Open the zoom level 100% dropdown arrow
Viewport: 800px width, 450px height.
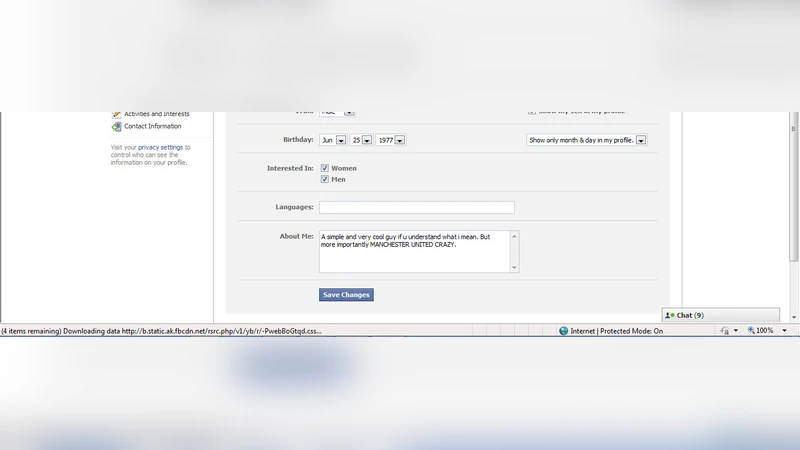tap(783, 331)
